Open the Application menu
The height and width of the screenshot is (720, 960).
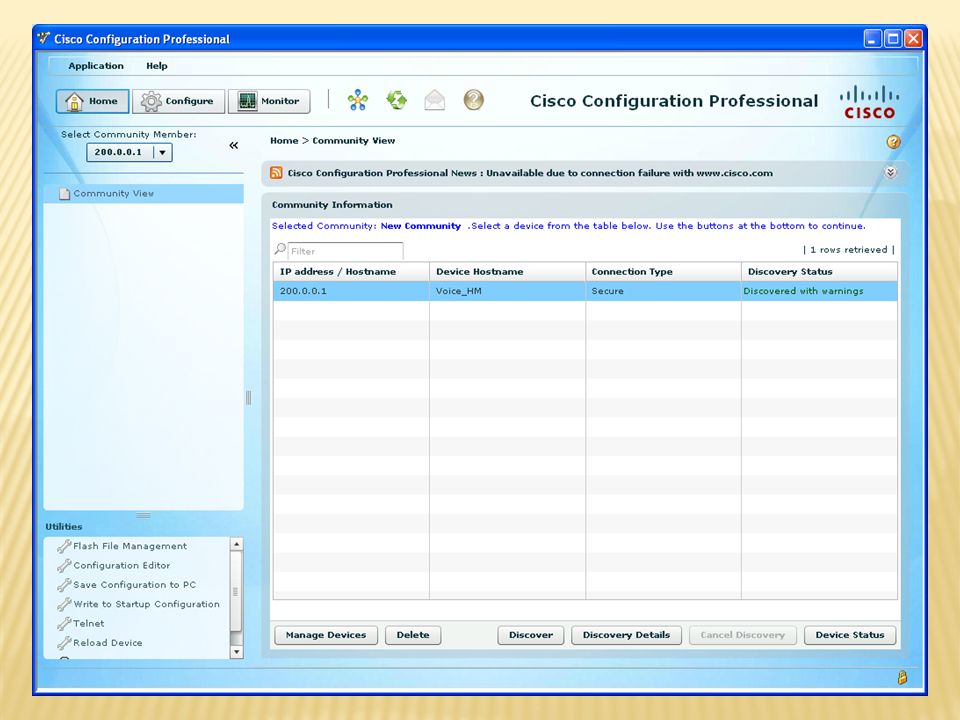pos(96,66)
